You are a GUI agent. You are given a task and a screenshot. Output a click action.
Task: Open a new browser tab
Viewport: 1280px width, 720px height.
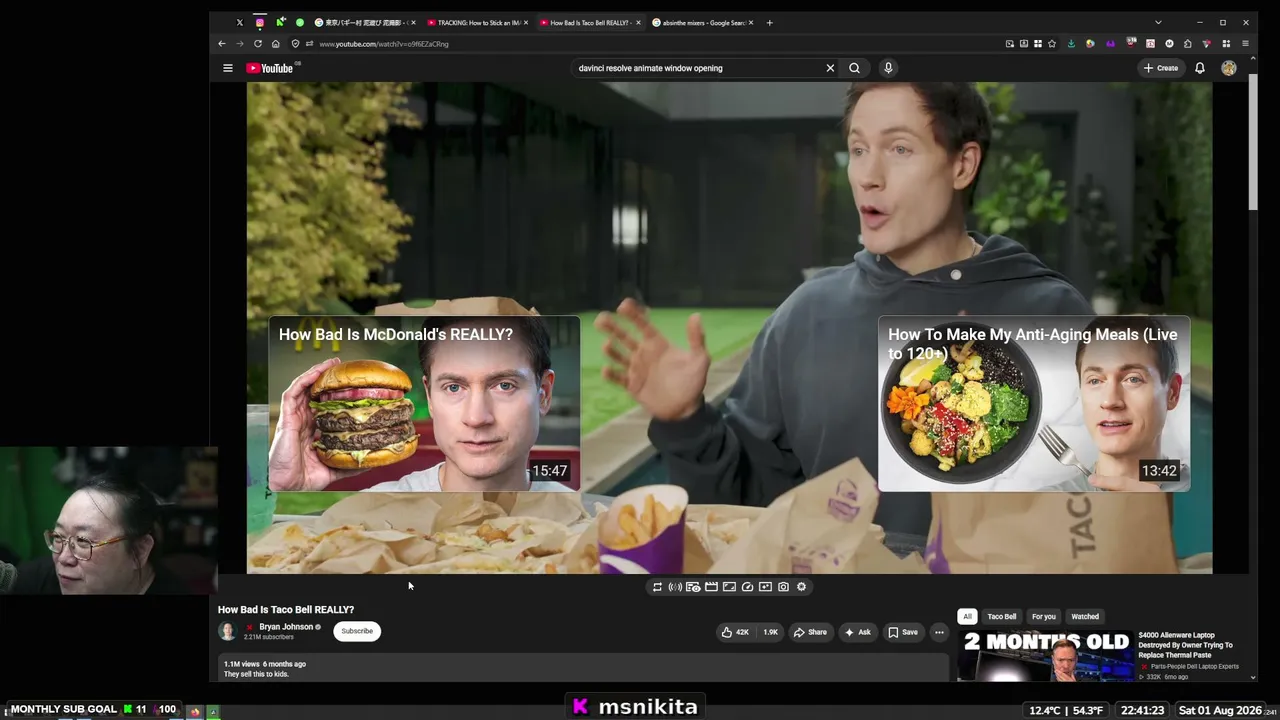pyautogui.click(x=769, y=22)
